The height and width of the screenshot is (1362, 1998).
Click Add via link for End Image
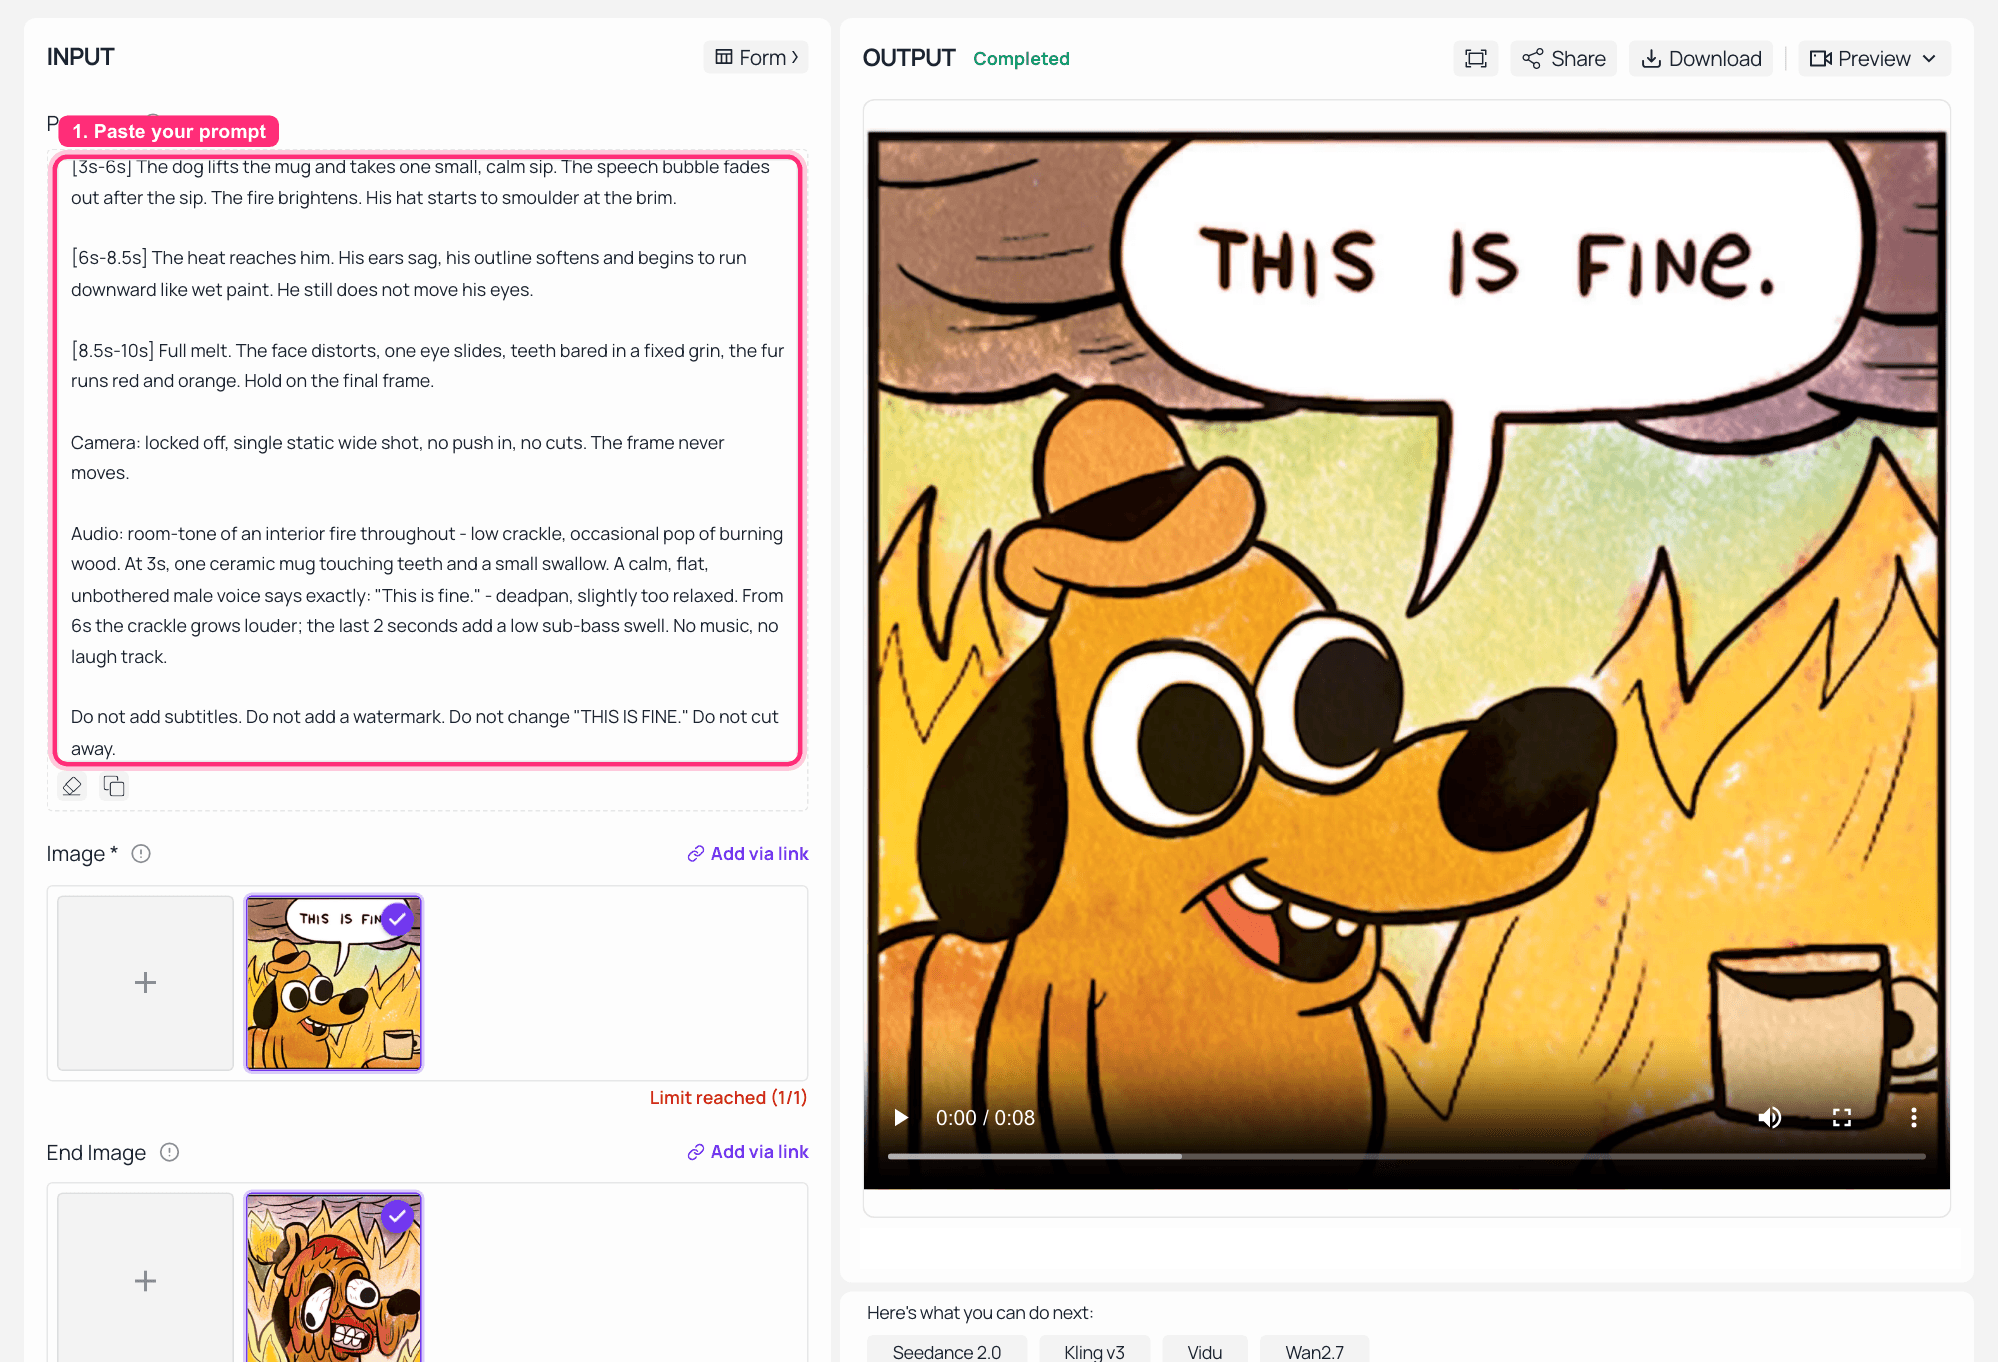747,1151
